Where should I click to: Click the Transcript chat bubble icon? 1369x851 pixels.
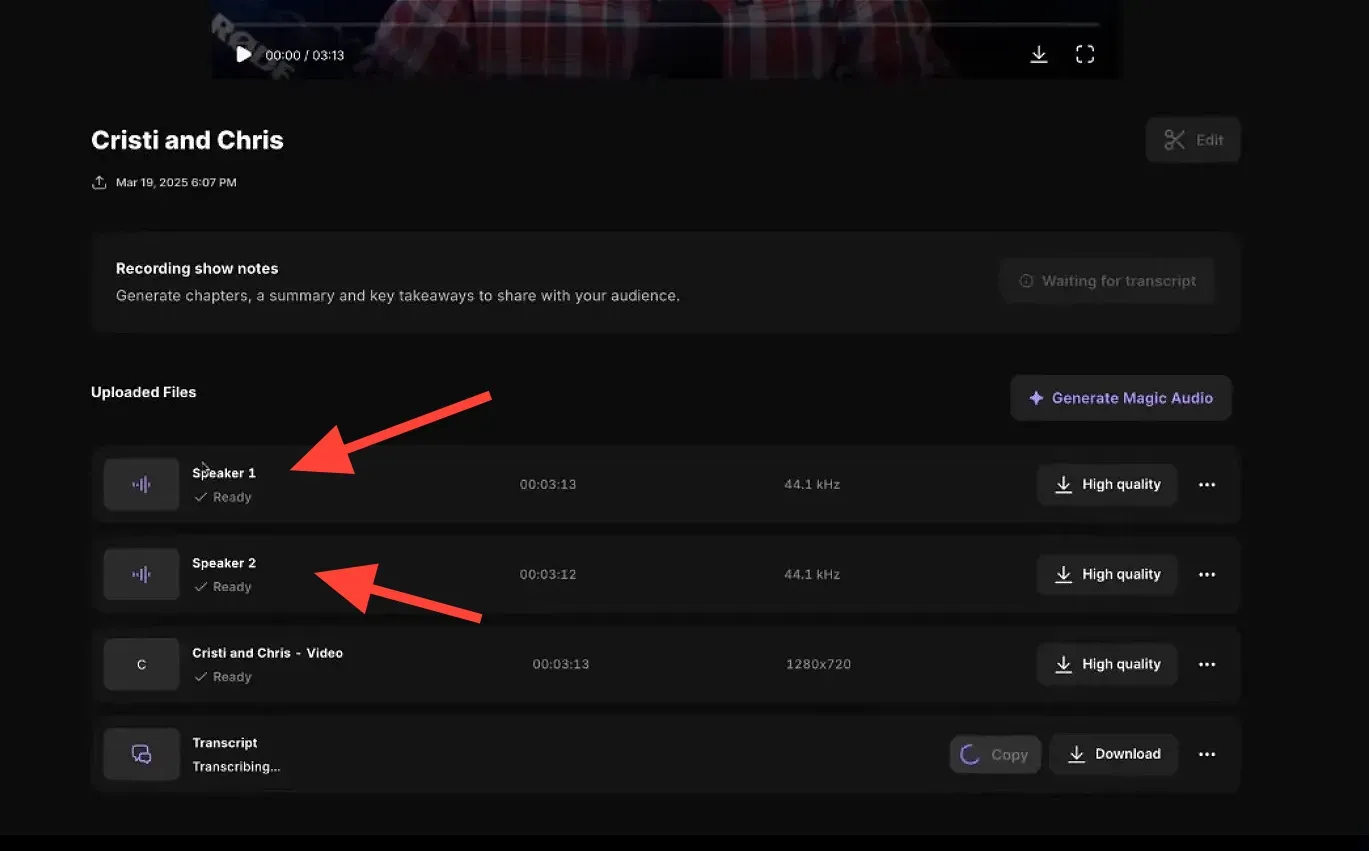tap(142, 755)
